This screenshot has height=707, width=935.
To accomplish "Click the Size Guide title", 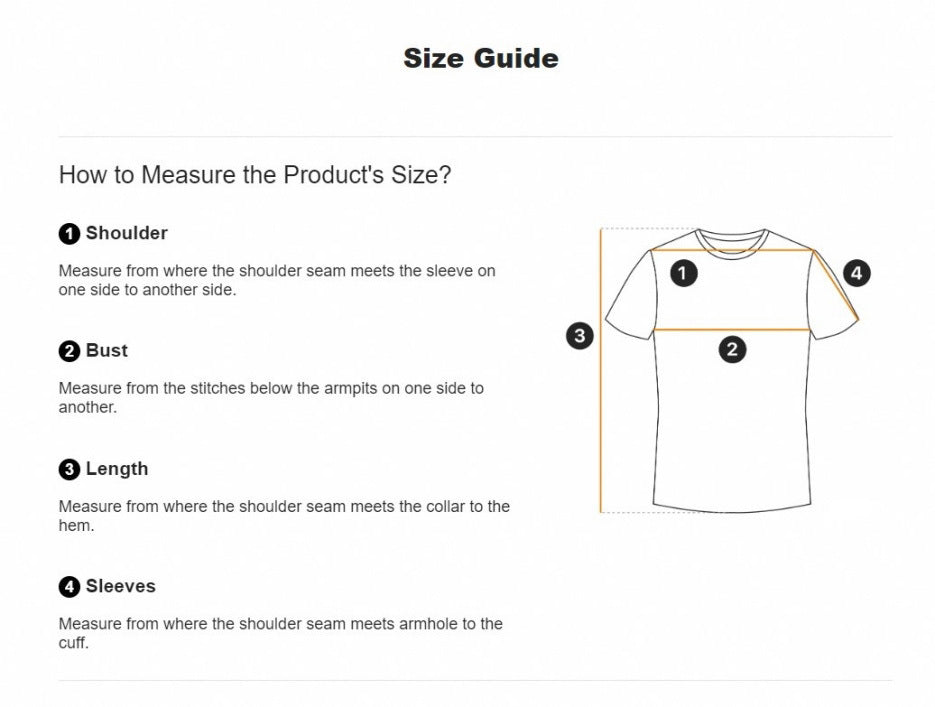I will 480,58.
